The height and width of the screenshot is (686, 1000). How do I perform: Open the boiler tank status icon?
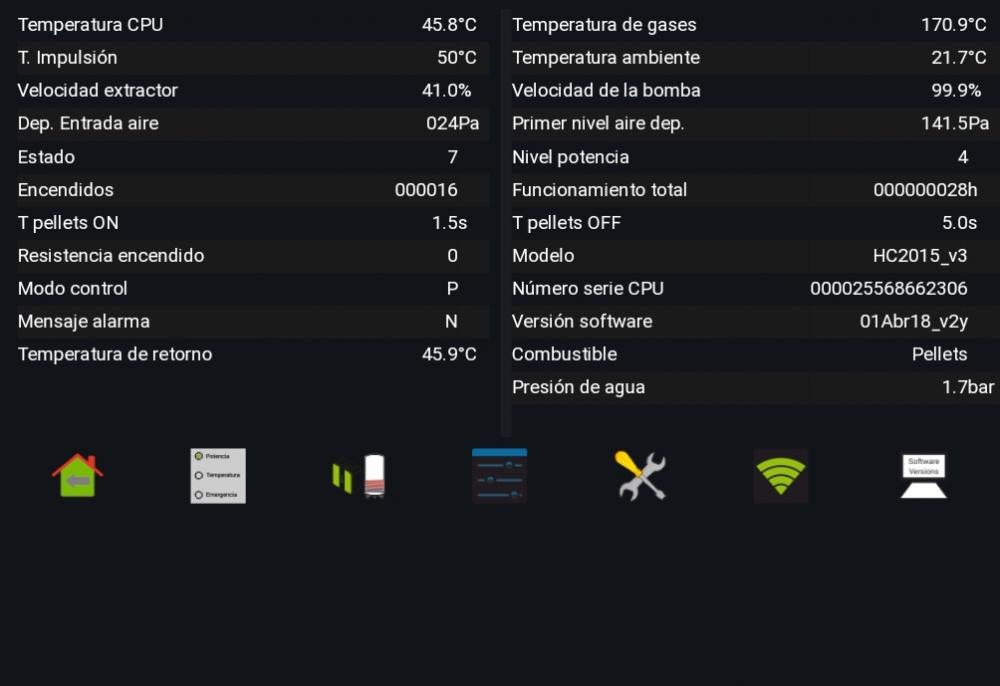click(358, 476)
